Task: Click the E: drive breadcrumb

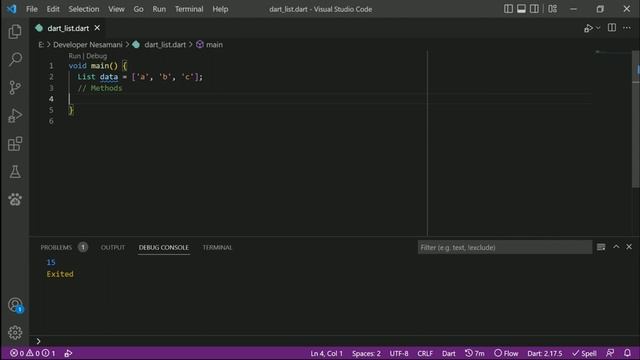Action: tap(41, 44)
